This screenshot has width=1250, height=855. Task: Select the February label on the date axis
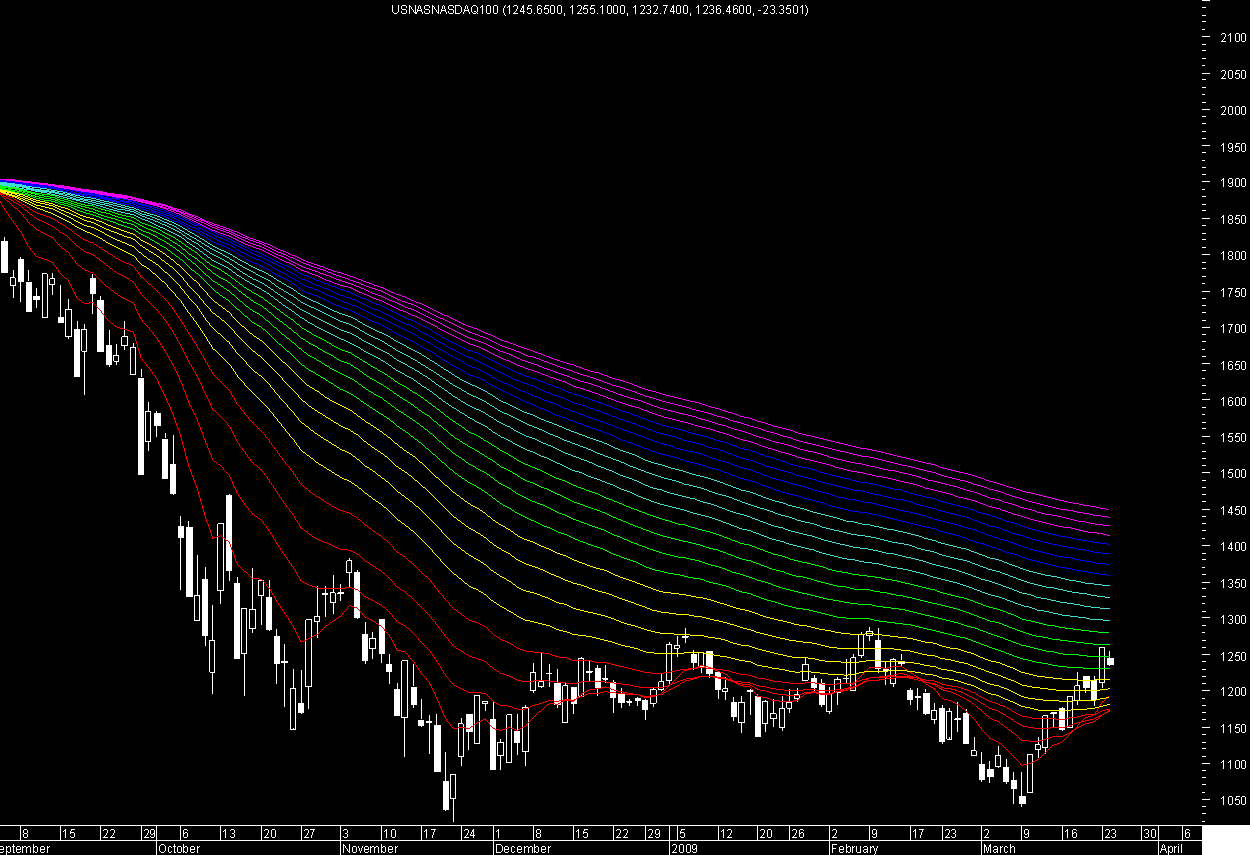pos(854,848)
